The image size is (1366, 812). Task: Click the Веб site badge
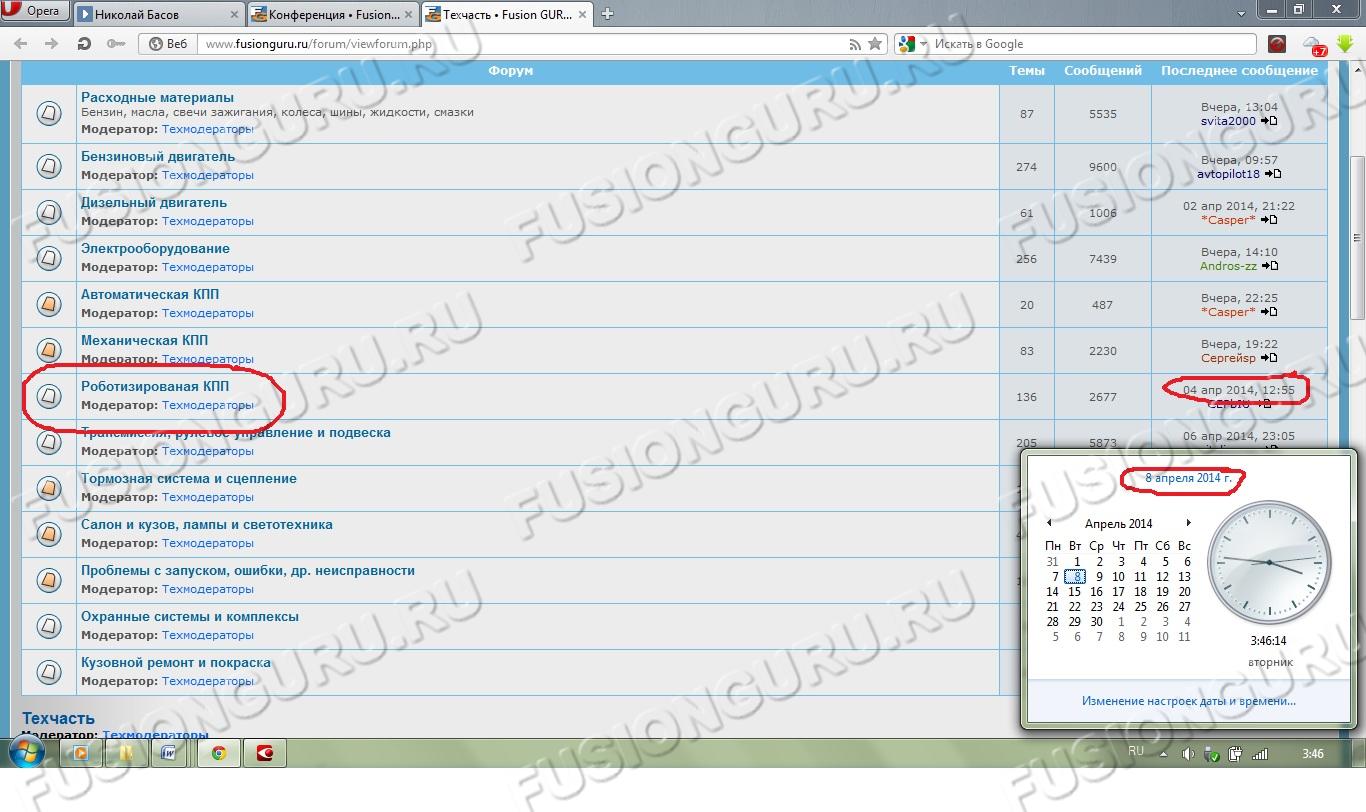[167, 44]
